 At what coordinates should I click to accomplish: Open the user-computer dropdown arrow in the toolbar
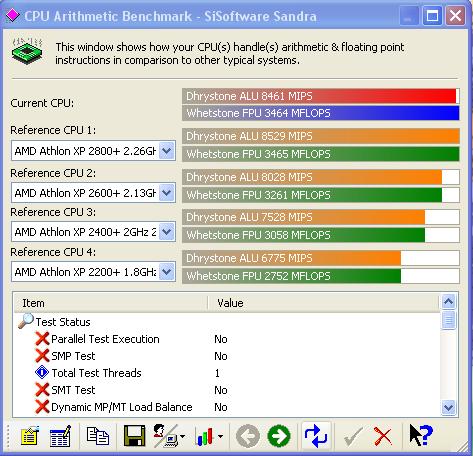[183, 436]
